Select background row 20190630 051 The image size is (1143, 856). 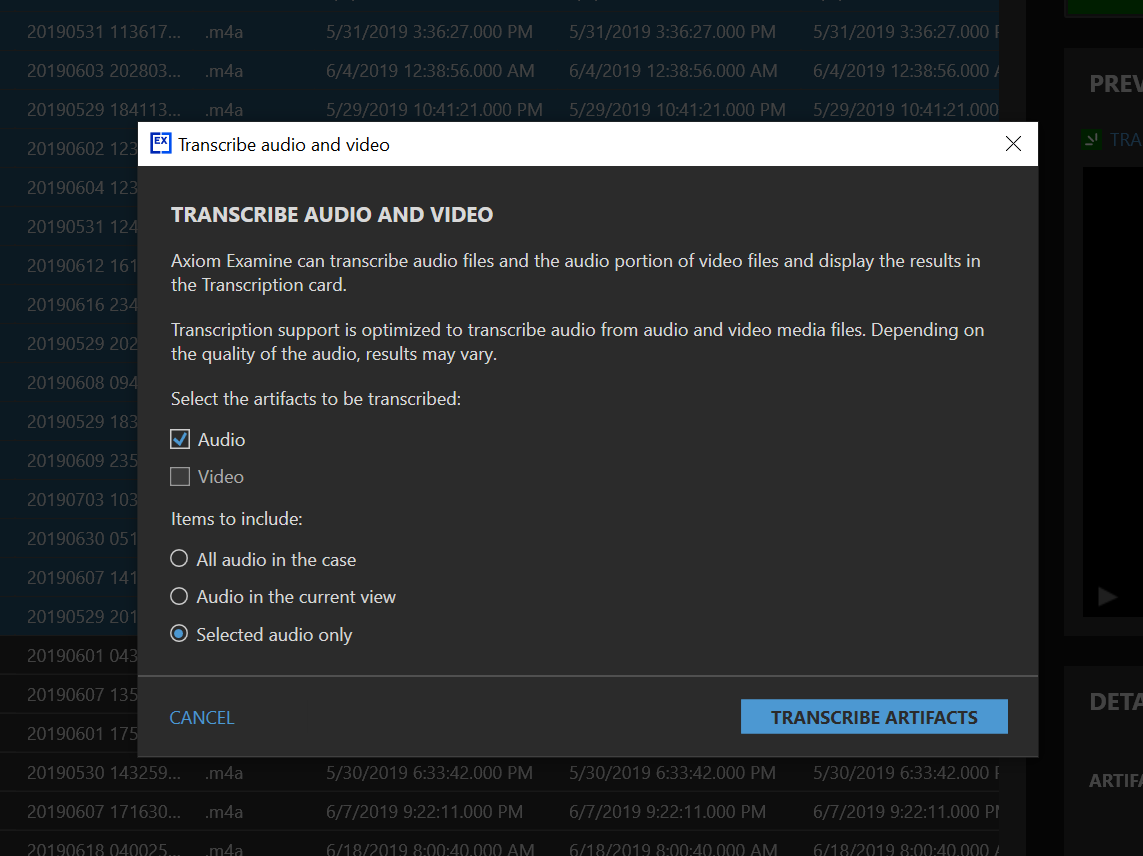pos(69,538)
